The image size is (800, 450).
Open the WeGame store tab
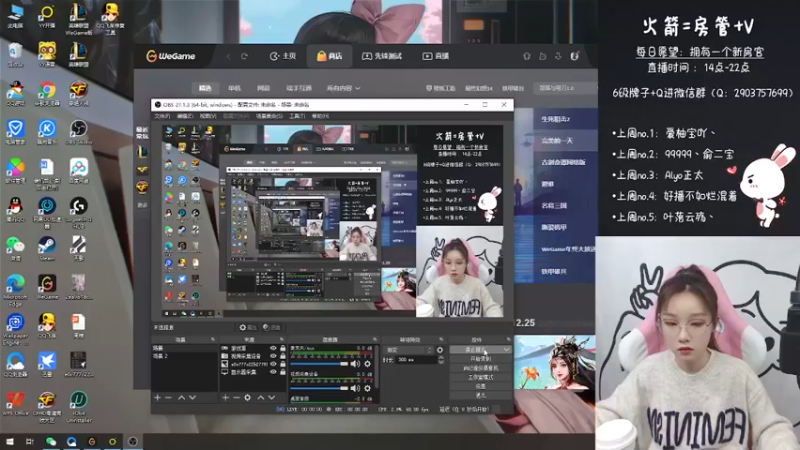tap(330, 56)
